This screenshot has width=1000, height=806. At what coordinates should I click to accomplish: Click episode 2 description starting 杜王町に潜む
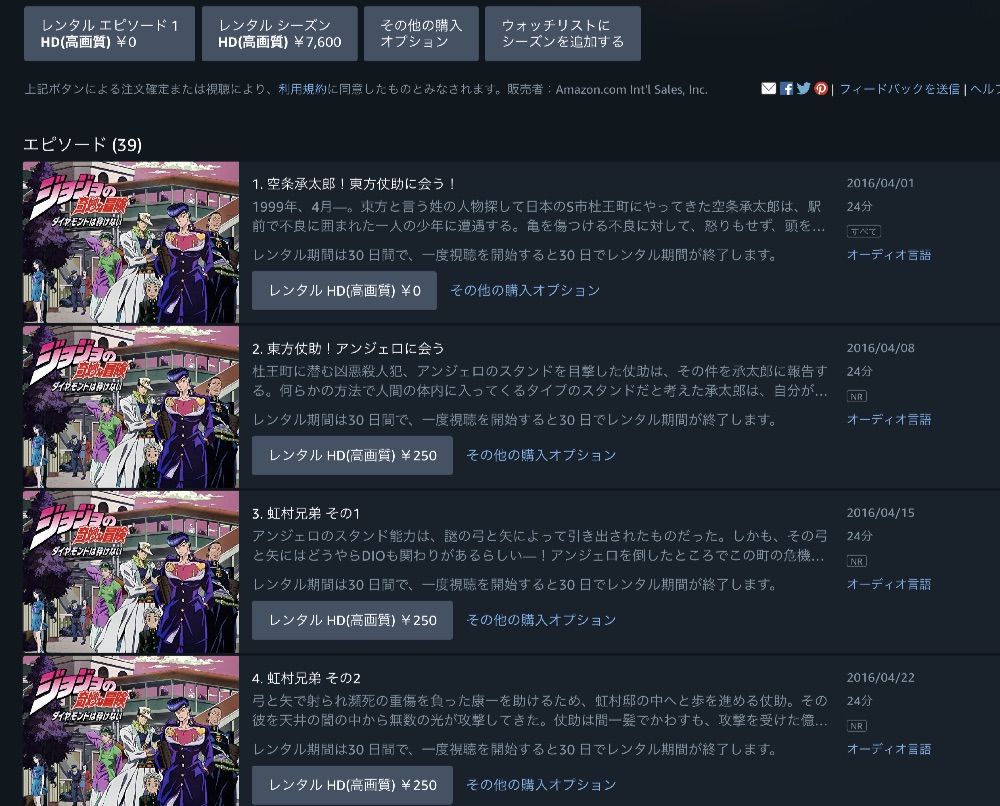point(540,381)
